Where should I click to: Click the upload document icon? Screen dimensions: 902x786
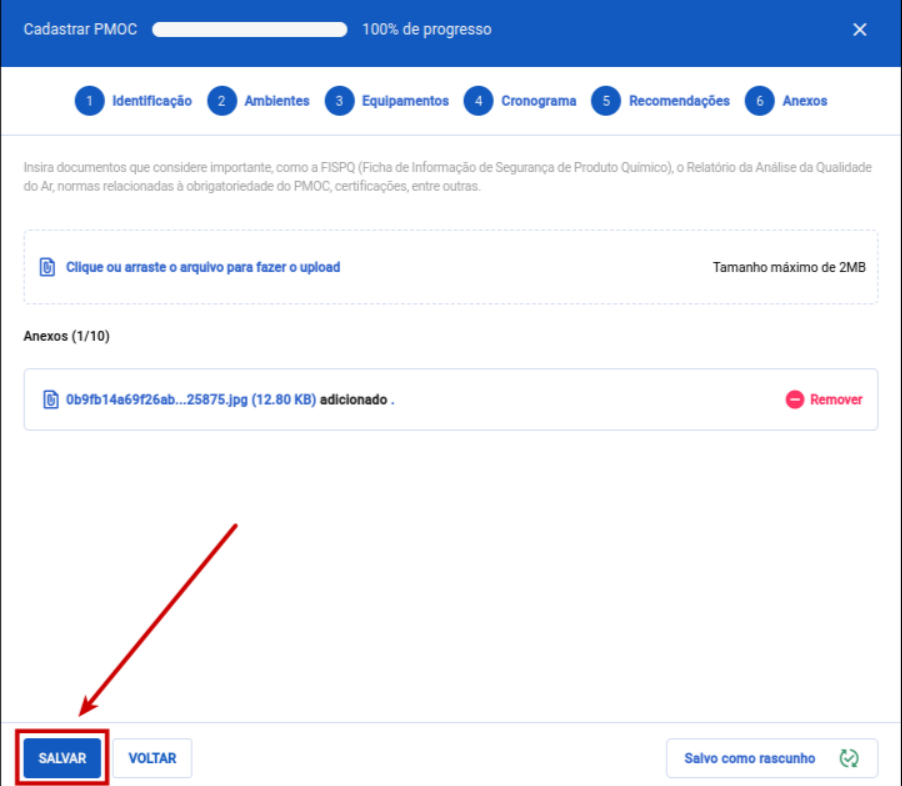(47, 267)
